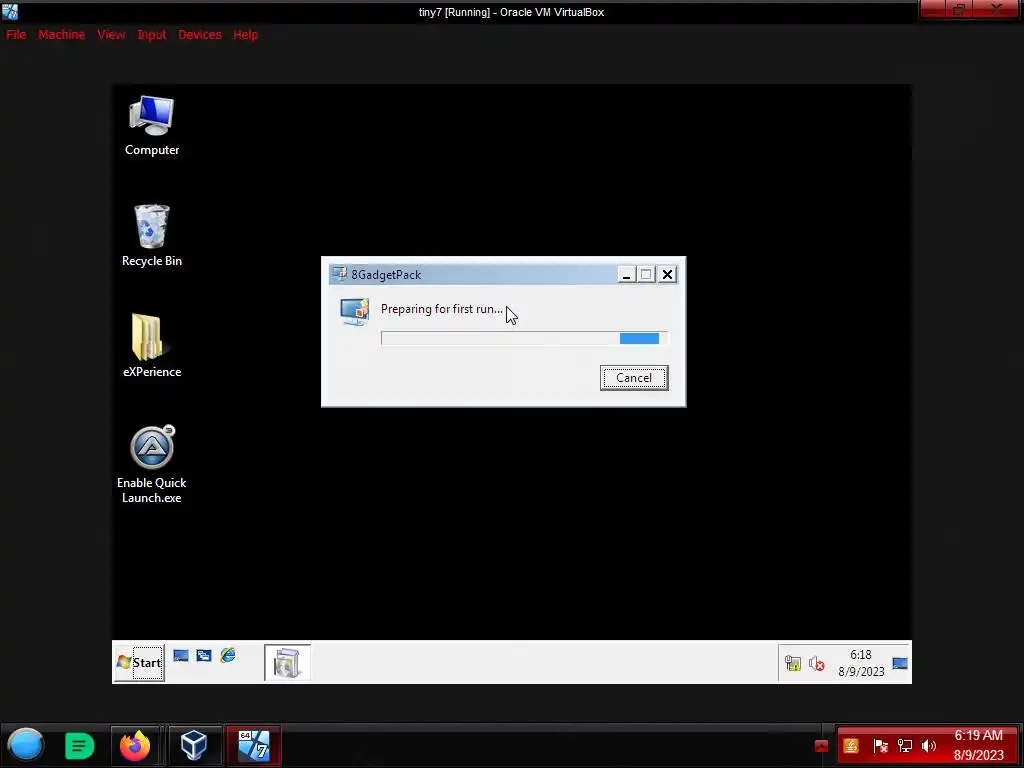Click the guest network tray icon
Image resolution: width=1024 pixels, height=768 pixels.
point(793,663)
